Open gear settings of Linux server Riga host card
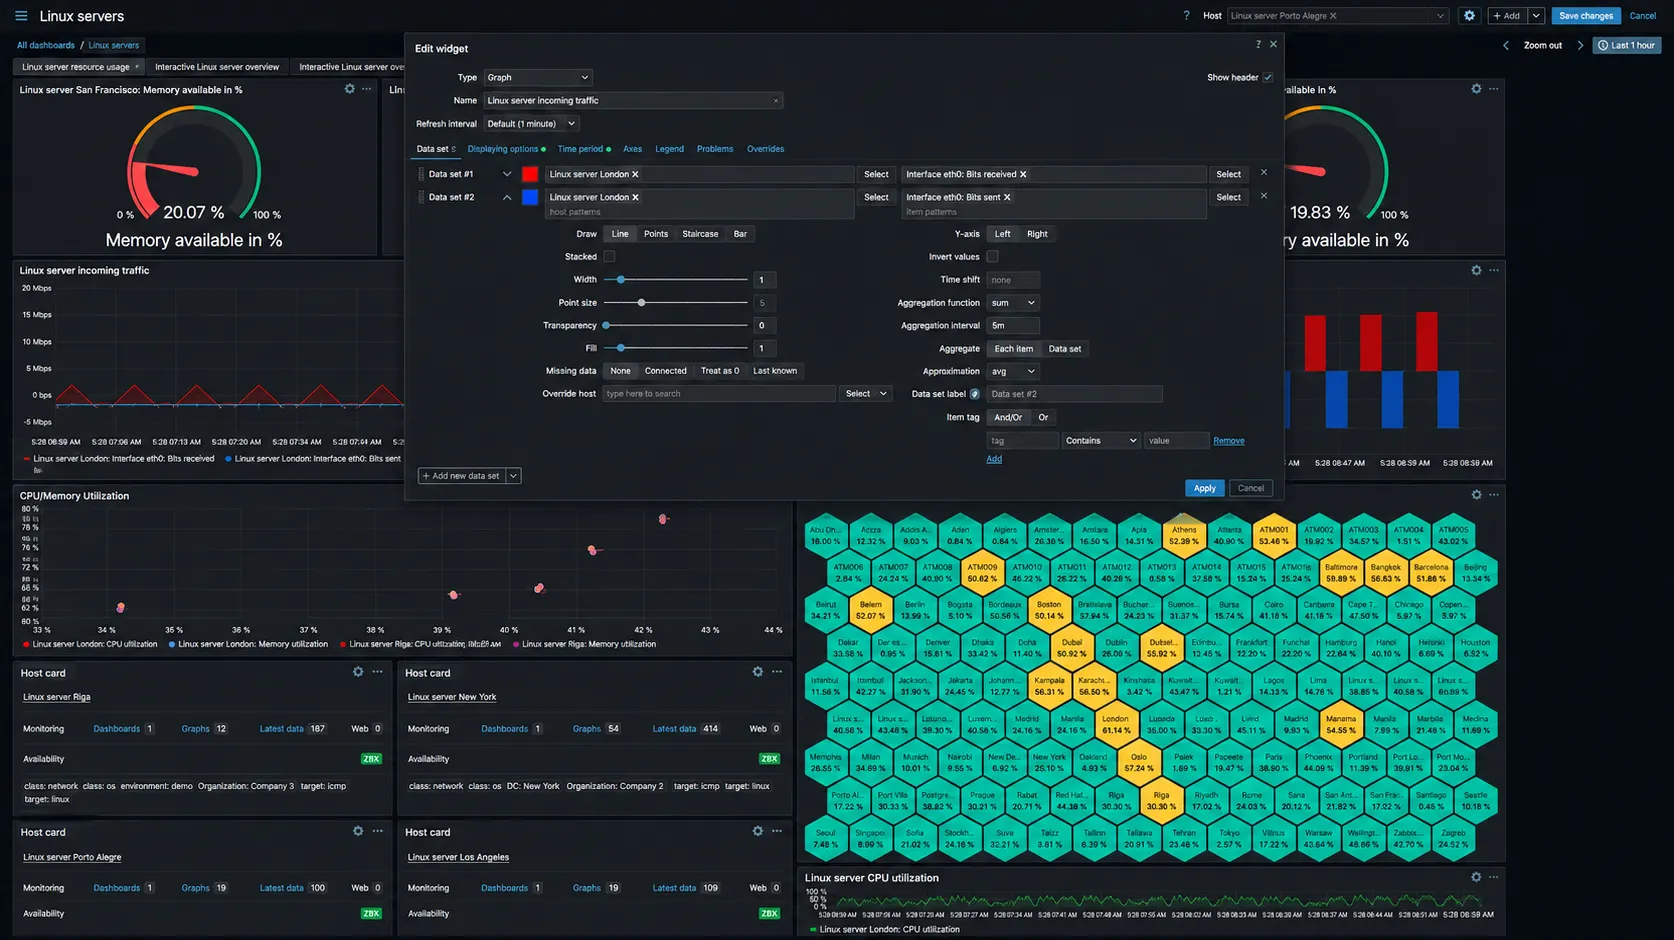Screen dimensions: 1674x940 click(358, 672)
